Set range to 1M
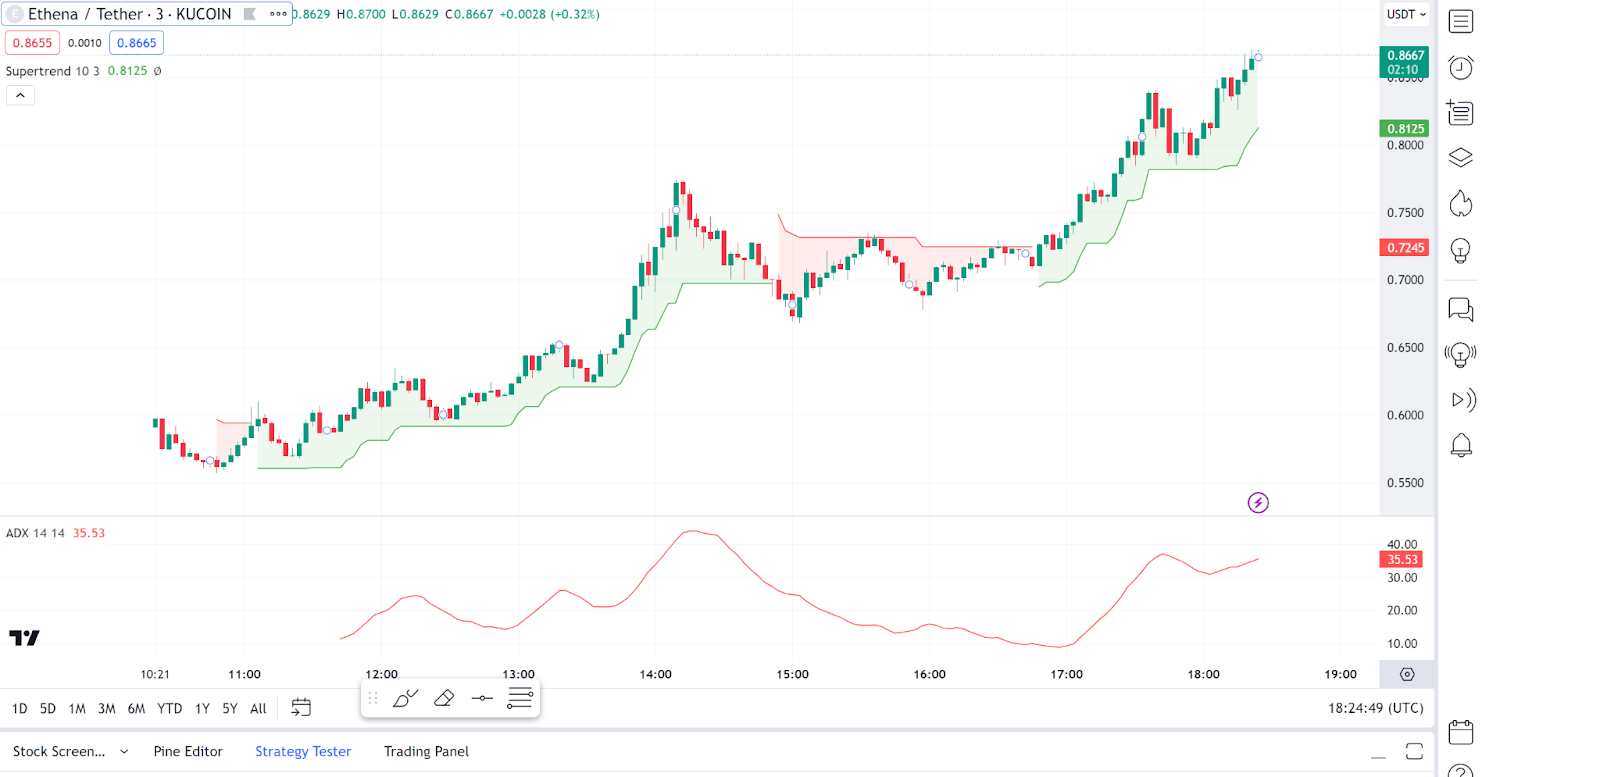Screen dimensions: 1600x777 pyautogui.click(x=77, y=708)
